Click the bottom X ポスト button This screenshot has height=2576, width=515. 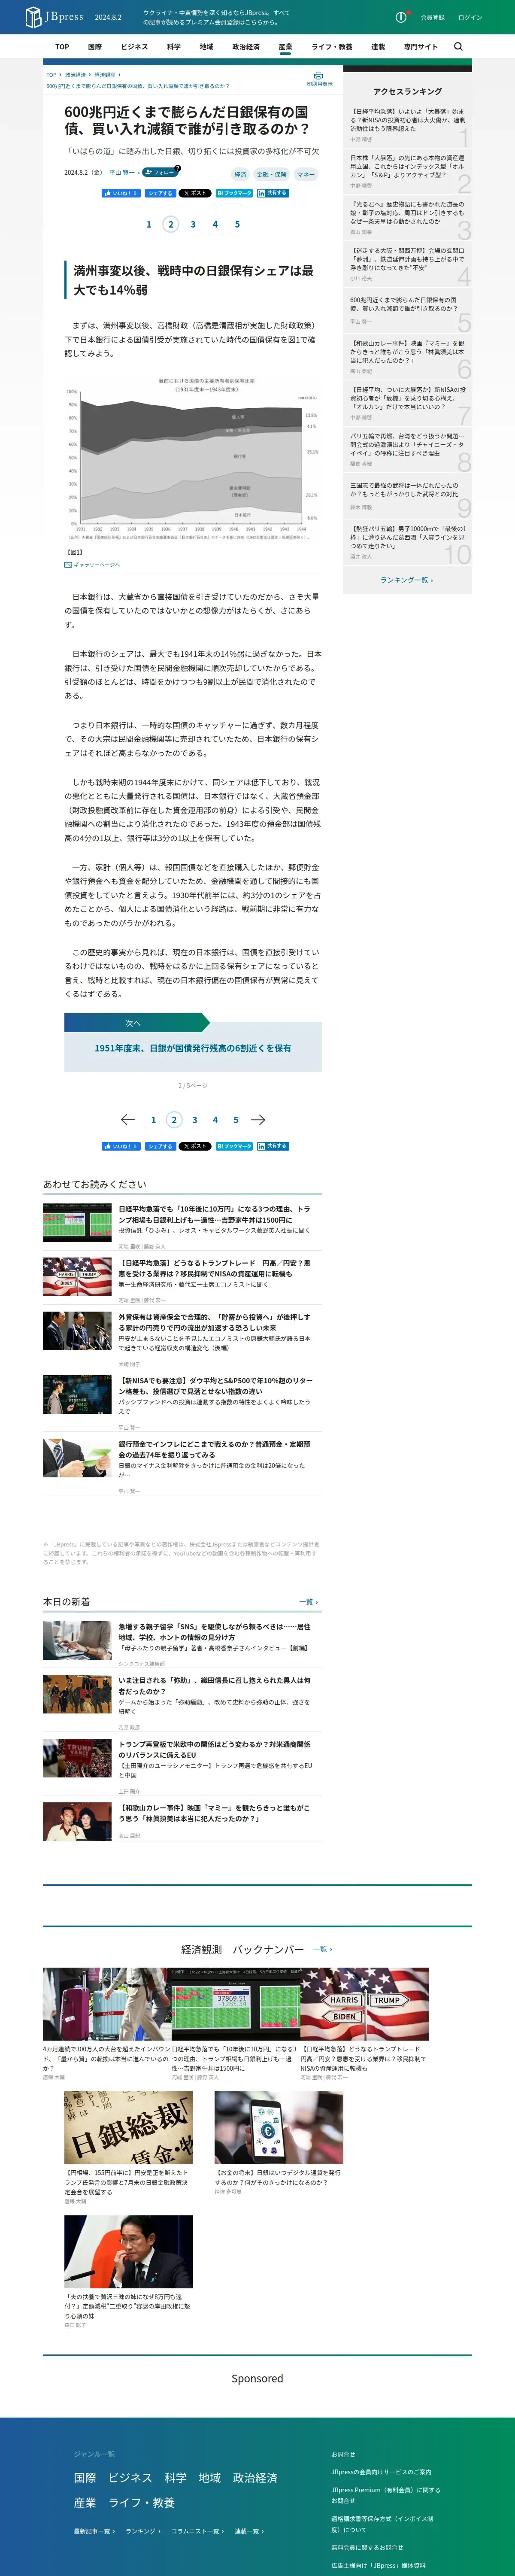[195, 1146]
